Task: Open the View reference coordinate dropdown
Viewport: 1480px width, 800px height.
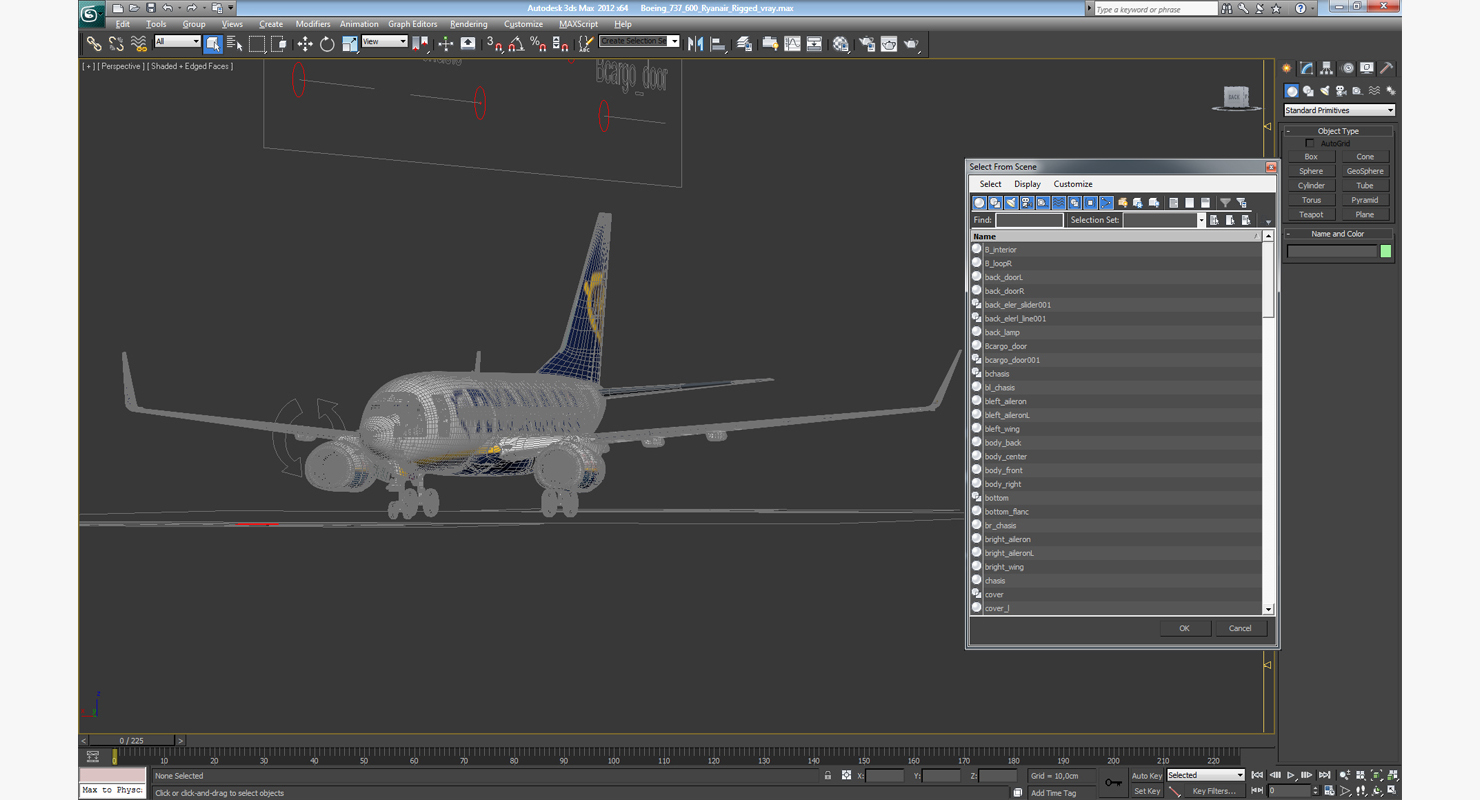Action: point(384,42)
